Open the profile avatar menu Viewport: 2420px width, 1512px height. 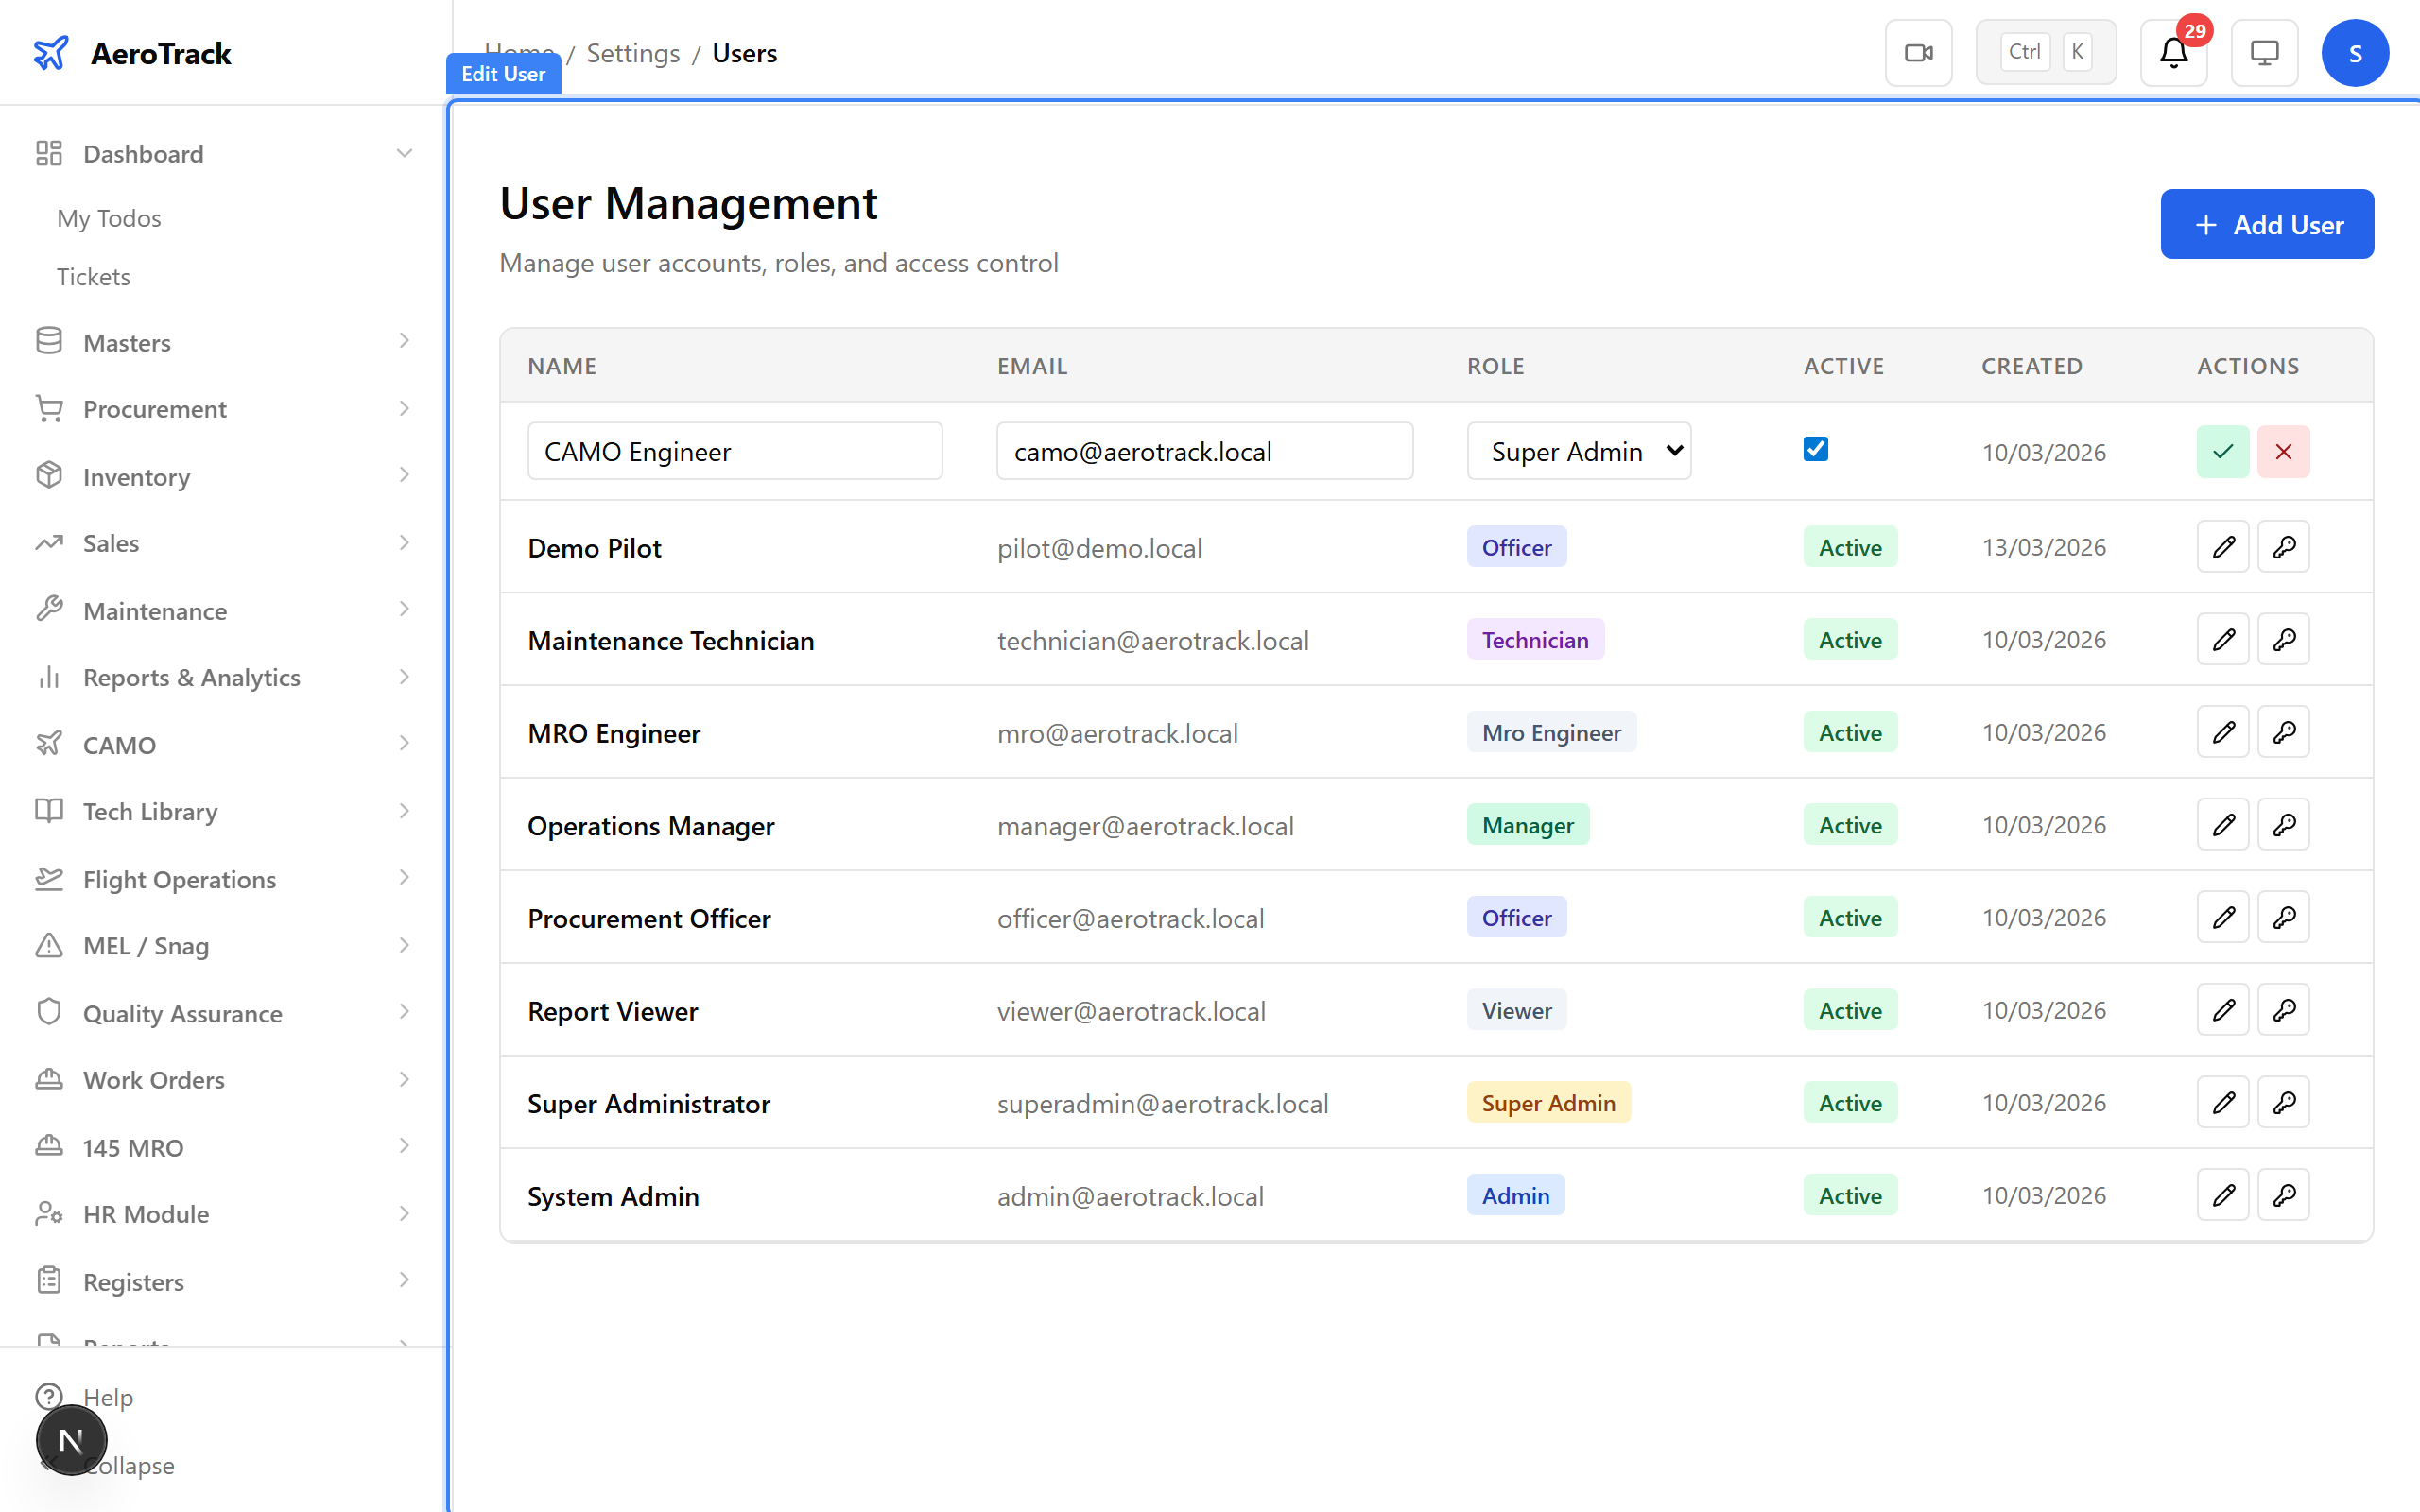click(2355, 52)
